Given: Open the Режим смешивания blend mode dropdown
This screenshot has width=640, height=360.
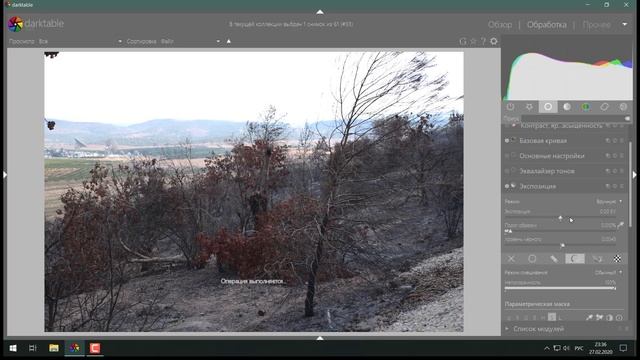Looking at the screenshot, I should 563,272.
